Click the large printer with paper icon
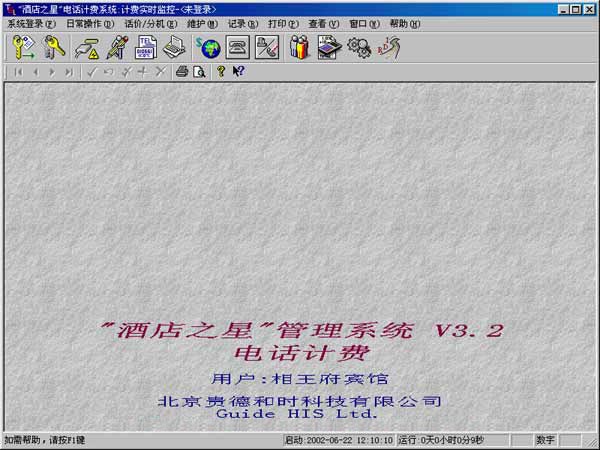This screenshot has height=450, width=600. coord(174,47)
